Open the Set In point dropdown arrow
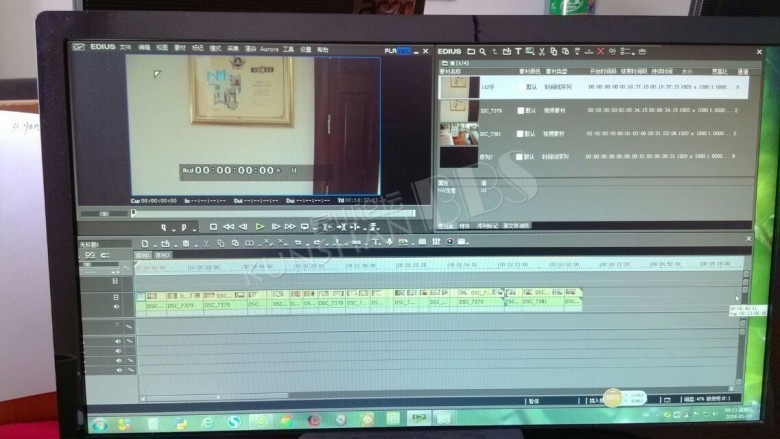The image size is (780, 439). (172, 228)
